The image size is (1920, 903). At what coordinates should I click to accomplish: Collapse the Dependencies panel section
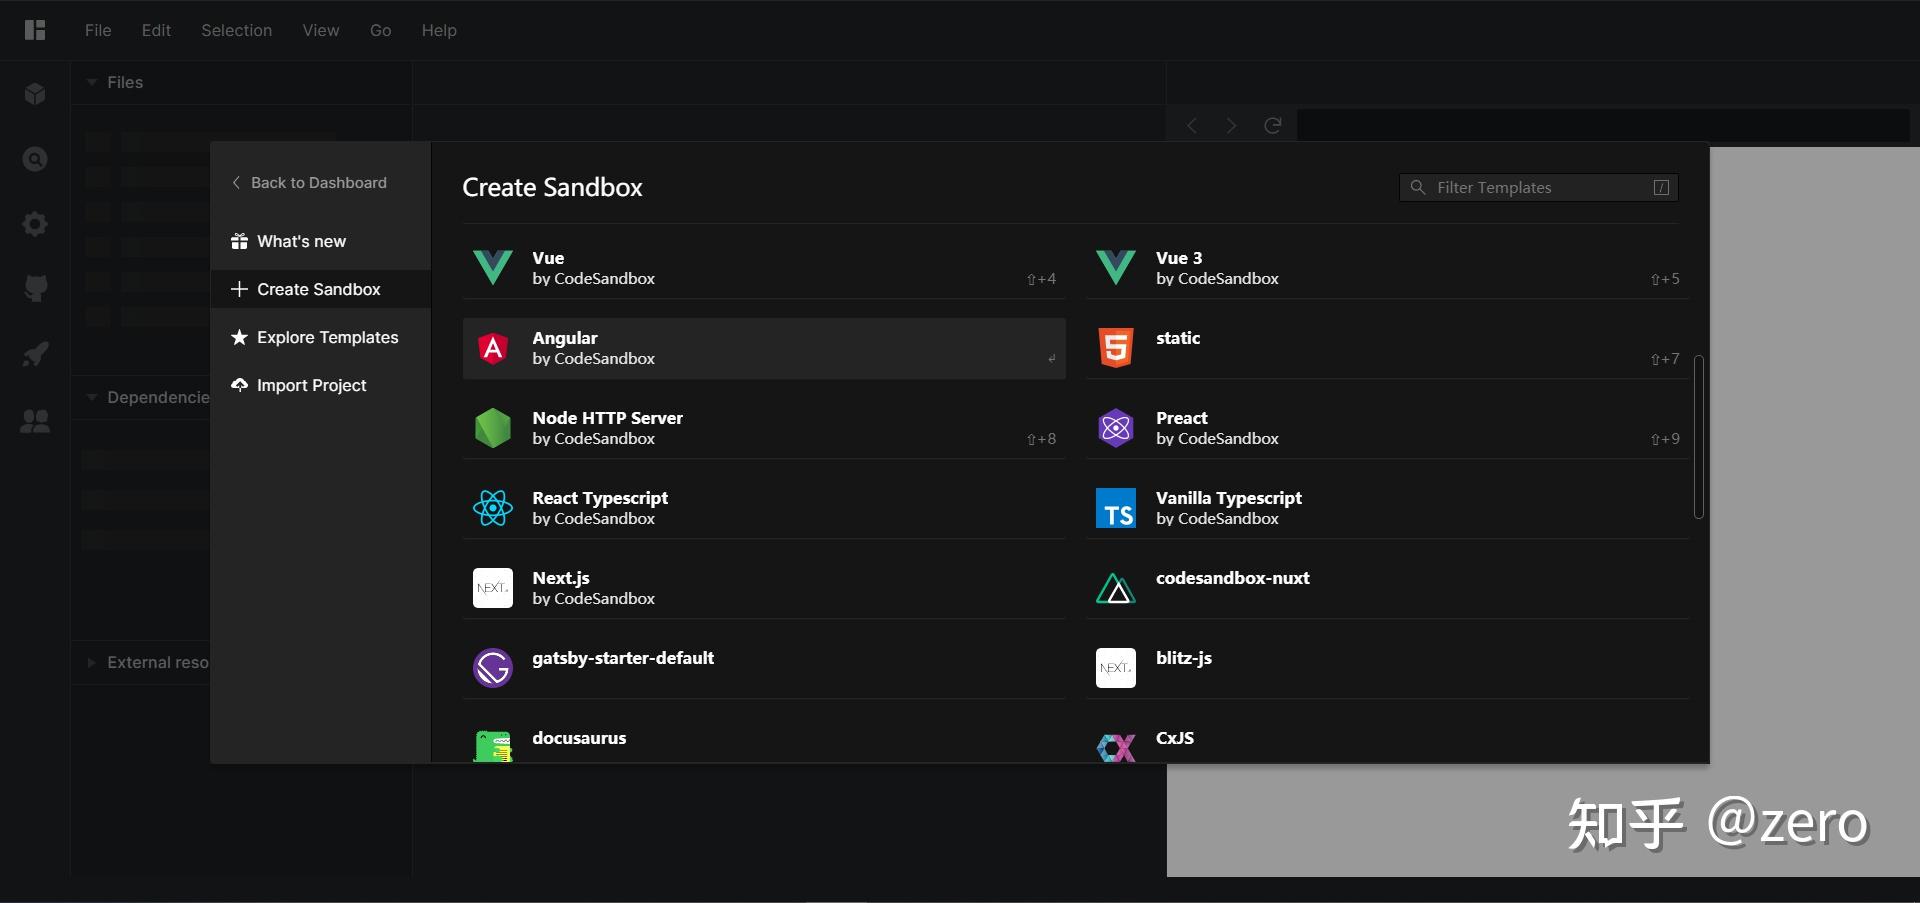pos(92,397)
